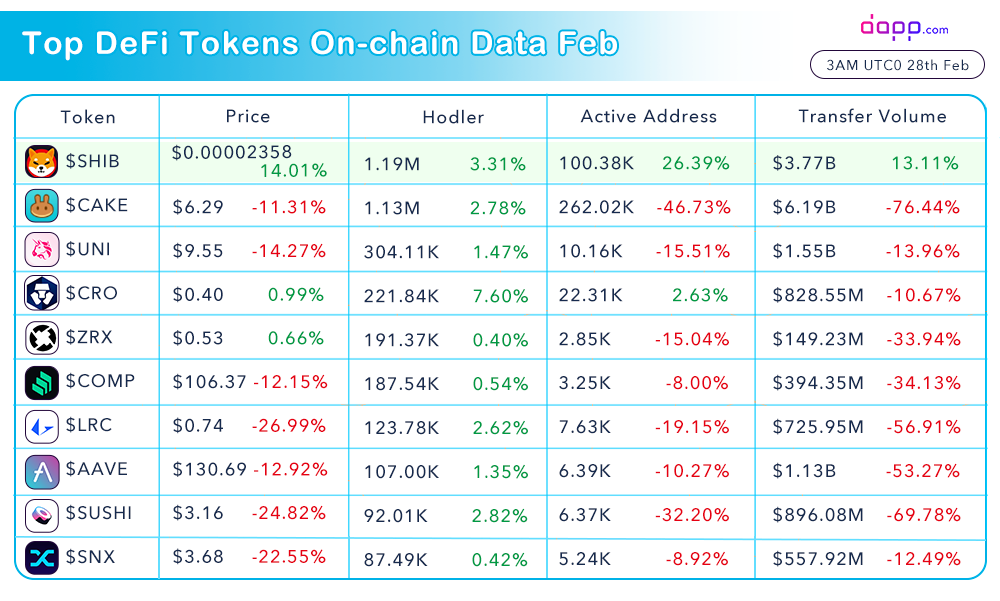The height and width of the screenshot is (601, 1000).
Task: Open the dapp.com logo link
Action: point(904,28)
